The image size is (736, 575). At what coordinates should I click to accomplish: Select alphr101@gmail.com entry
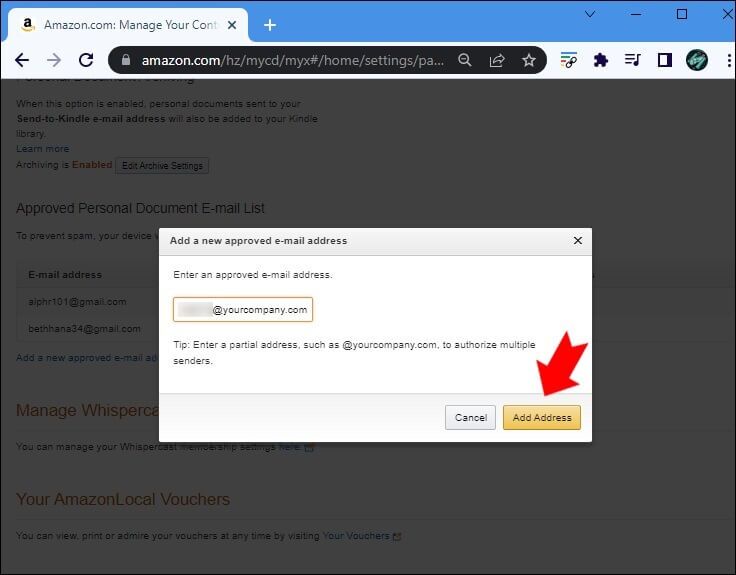[77, 302]
